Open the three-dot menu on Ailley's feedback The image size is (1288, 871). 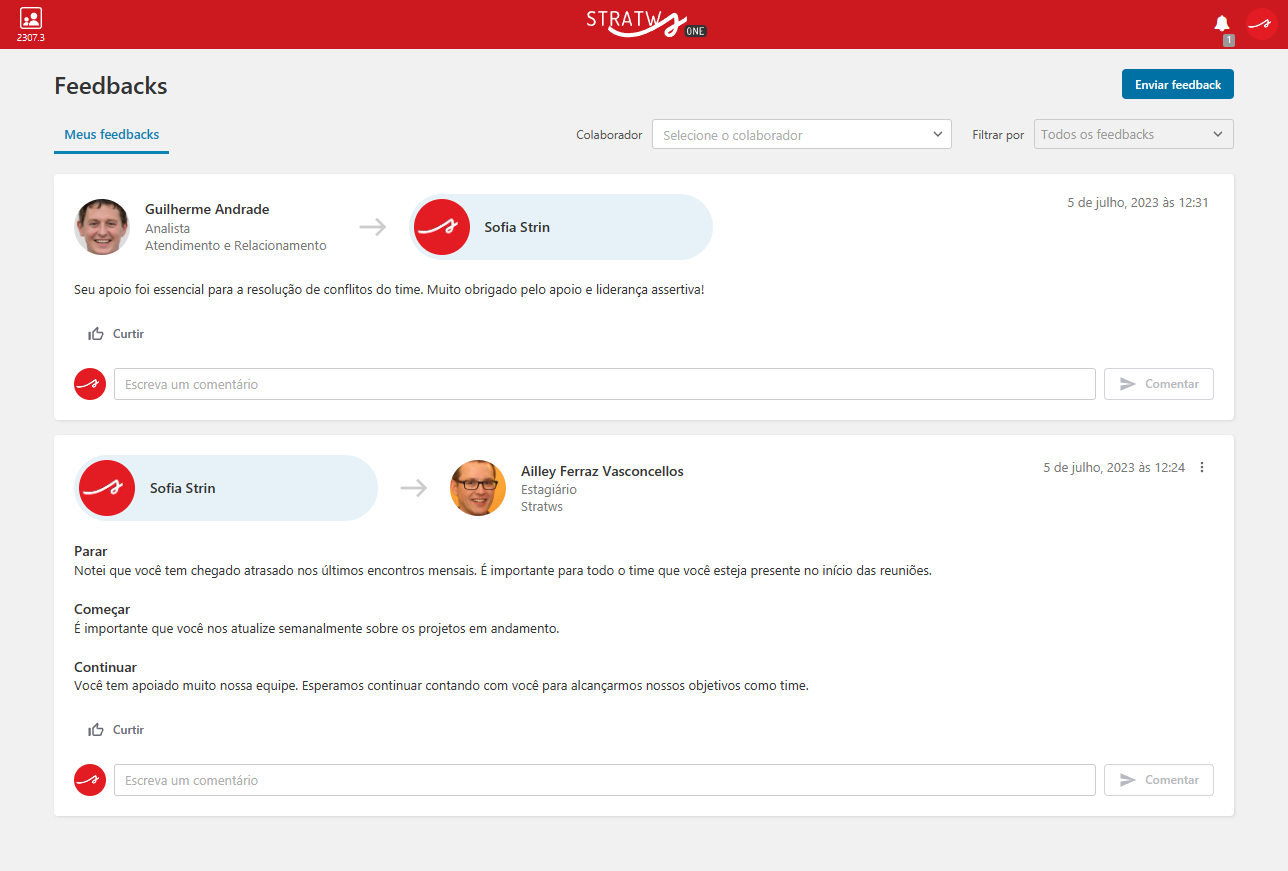(1202, 467)
